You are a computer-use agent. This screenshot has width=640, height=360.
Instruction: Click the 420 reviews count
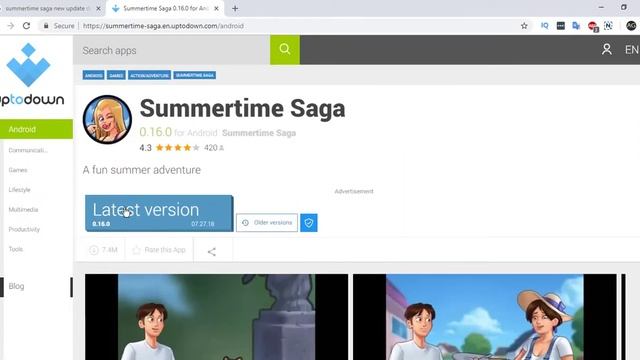(214, 148)
